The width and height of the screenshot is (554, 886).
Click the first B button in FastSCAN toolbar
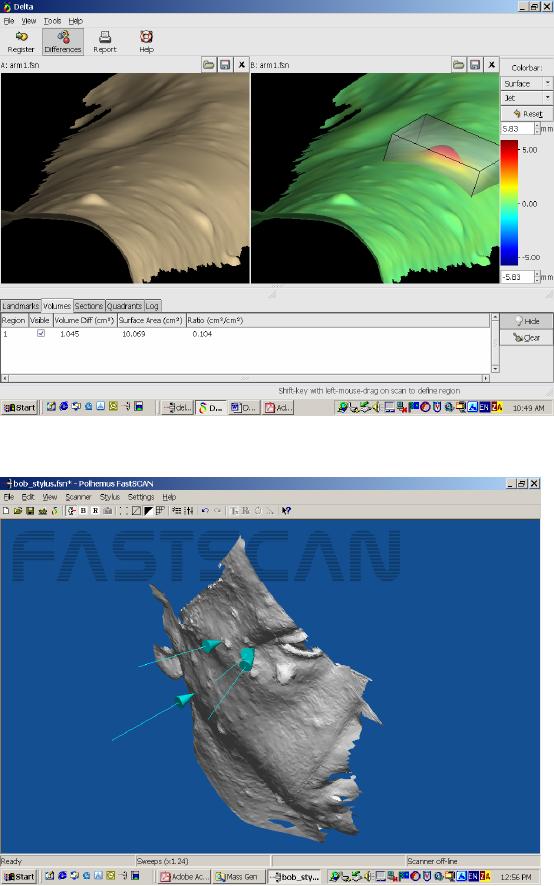pos(83,511)
